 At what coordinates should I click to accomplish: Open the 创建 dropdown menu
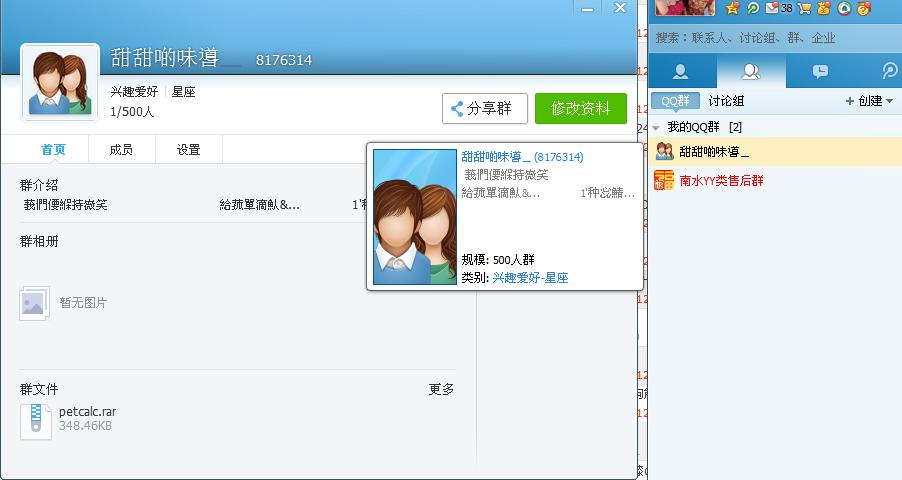click(869, 101)
